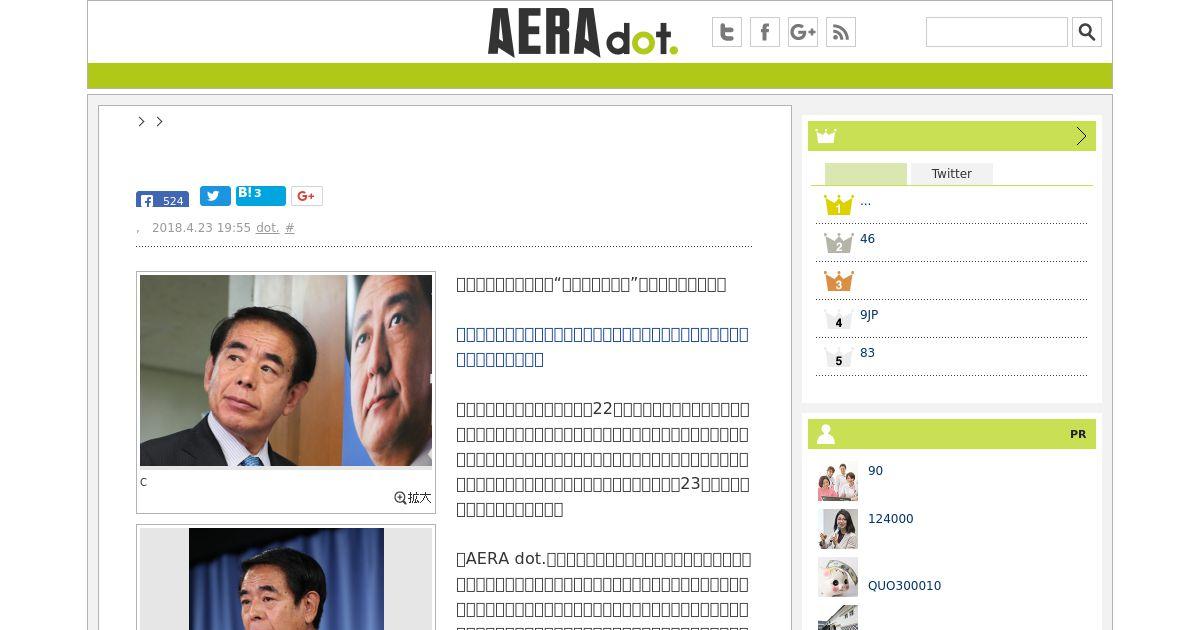
Task: Click the green navigation bar
Action: pos(600,76)
